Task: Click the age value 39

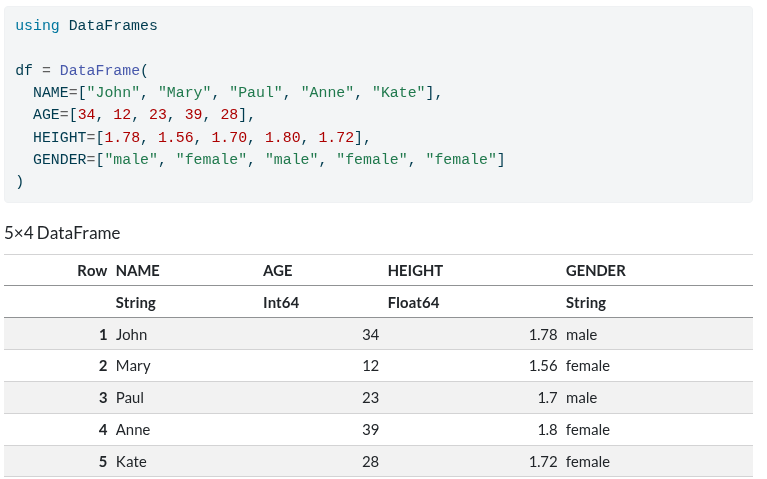Action: pyautogui.click(x=370, y=430)
